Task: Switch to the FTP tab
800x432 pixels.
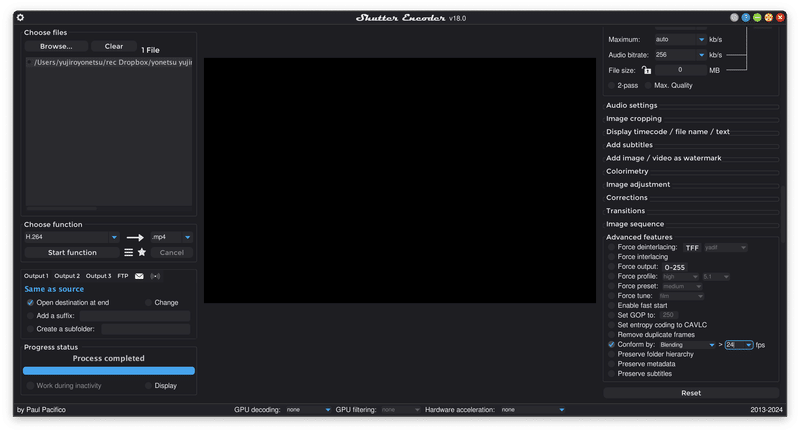Action: 123,276
